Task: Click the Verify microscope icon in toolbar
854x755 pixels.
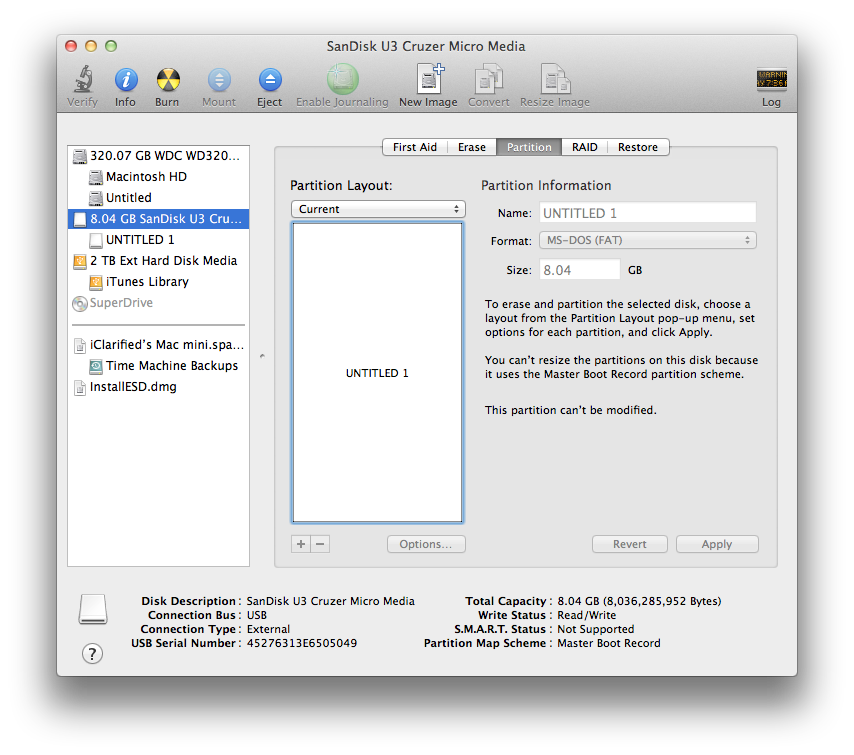Action: pos(83,81)
